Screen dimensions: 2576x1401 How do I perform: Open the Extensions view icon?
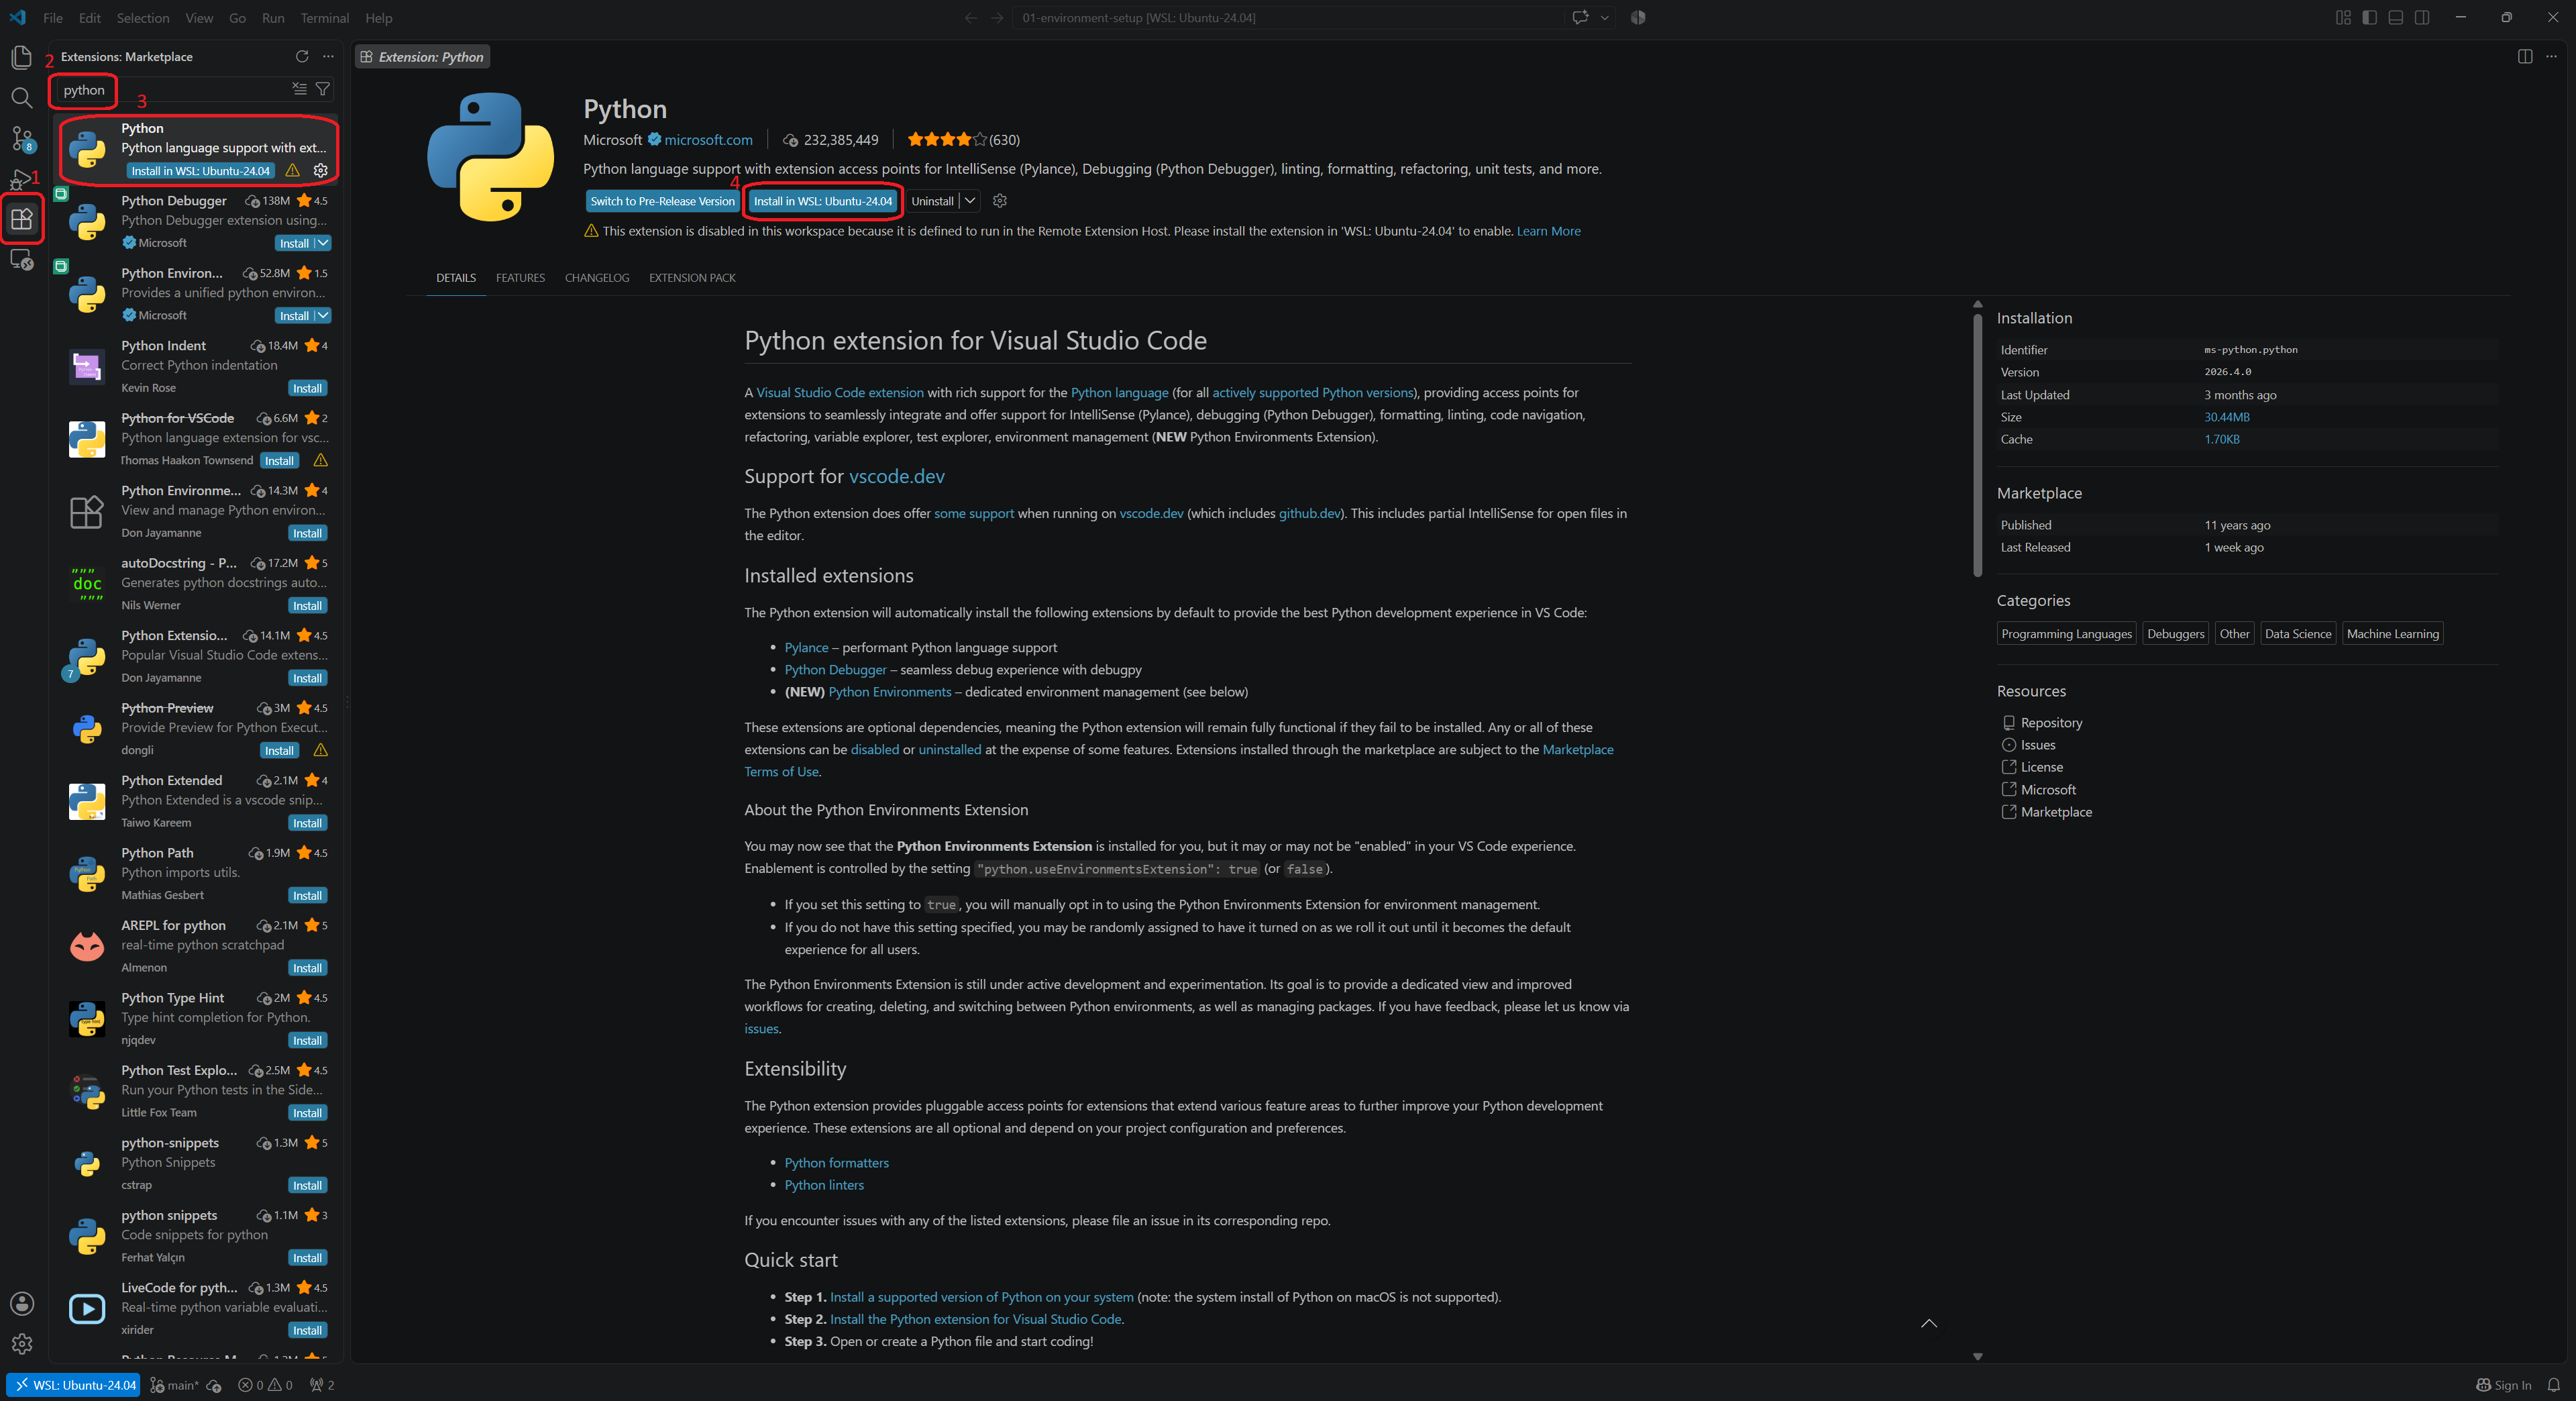point(21,218)
